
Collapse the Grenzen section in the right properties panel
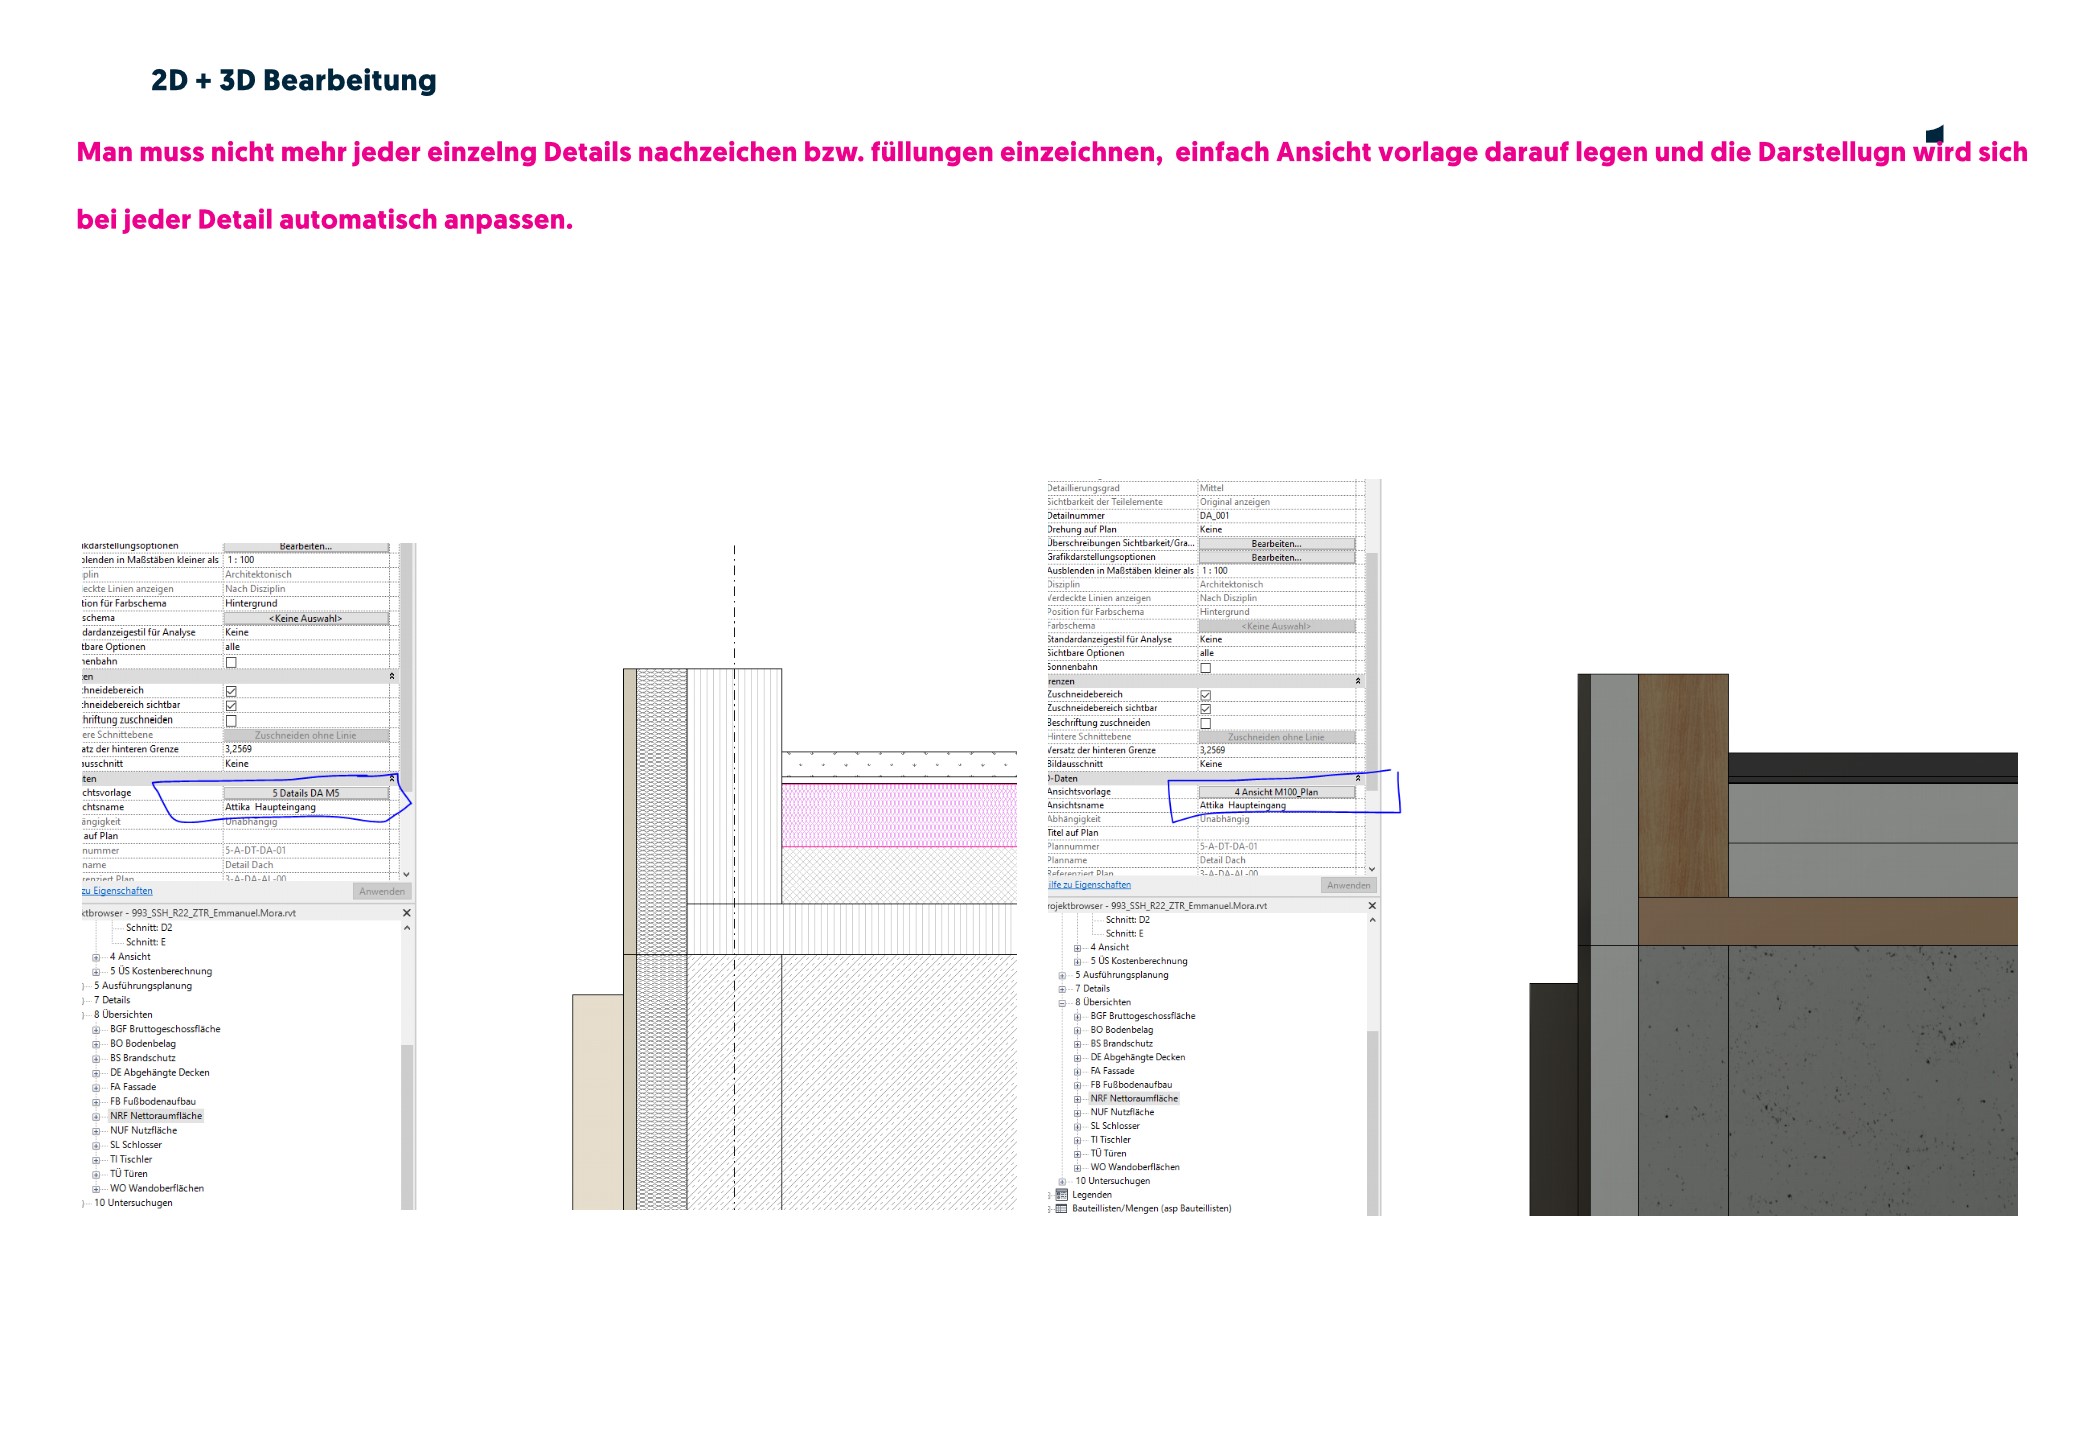(x=1358, y=681)
